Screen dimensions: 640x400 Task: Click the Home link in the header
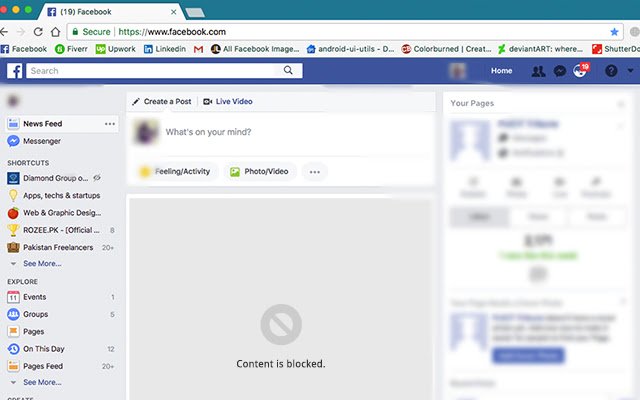point(501,71)
